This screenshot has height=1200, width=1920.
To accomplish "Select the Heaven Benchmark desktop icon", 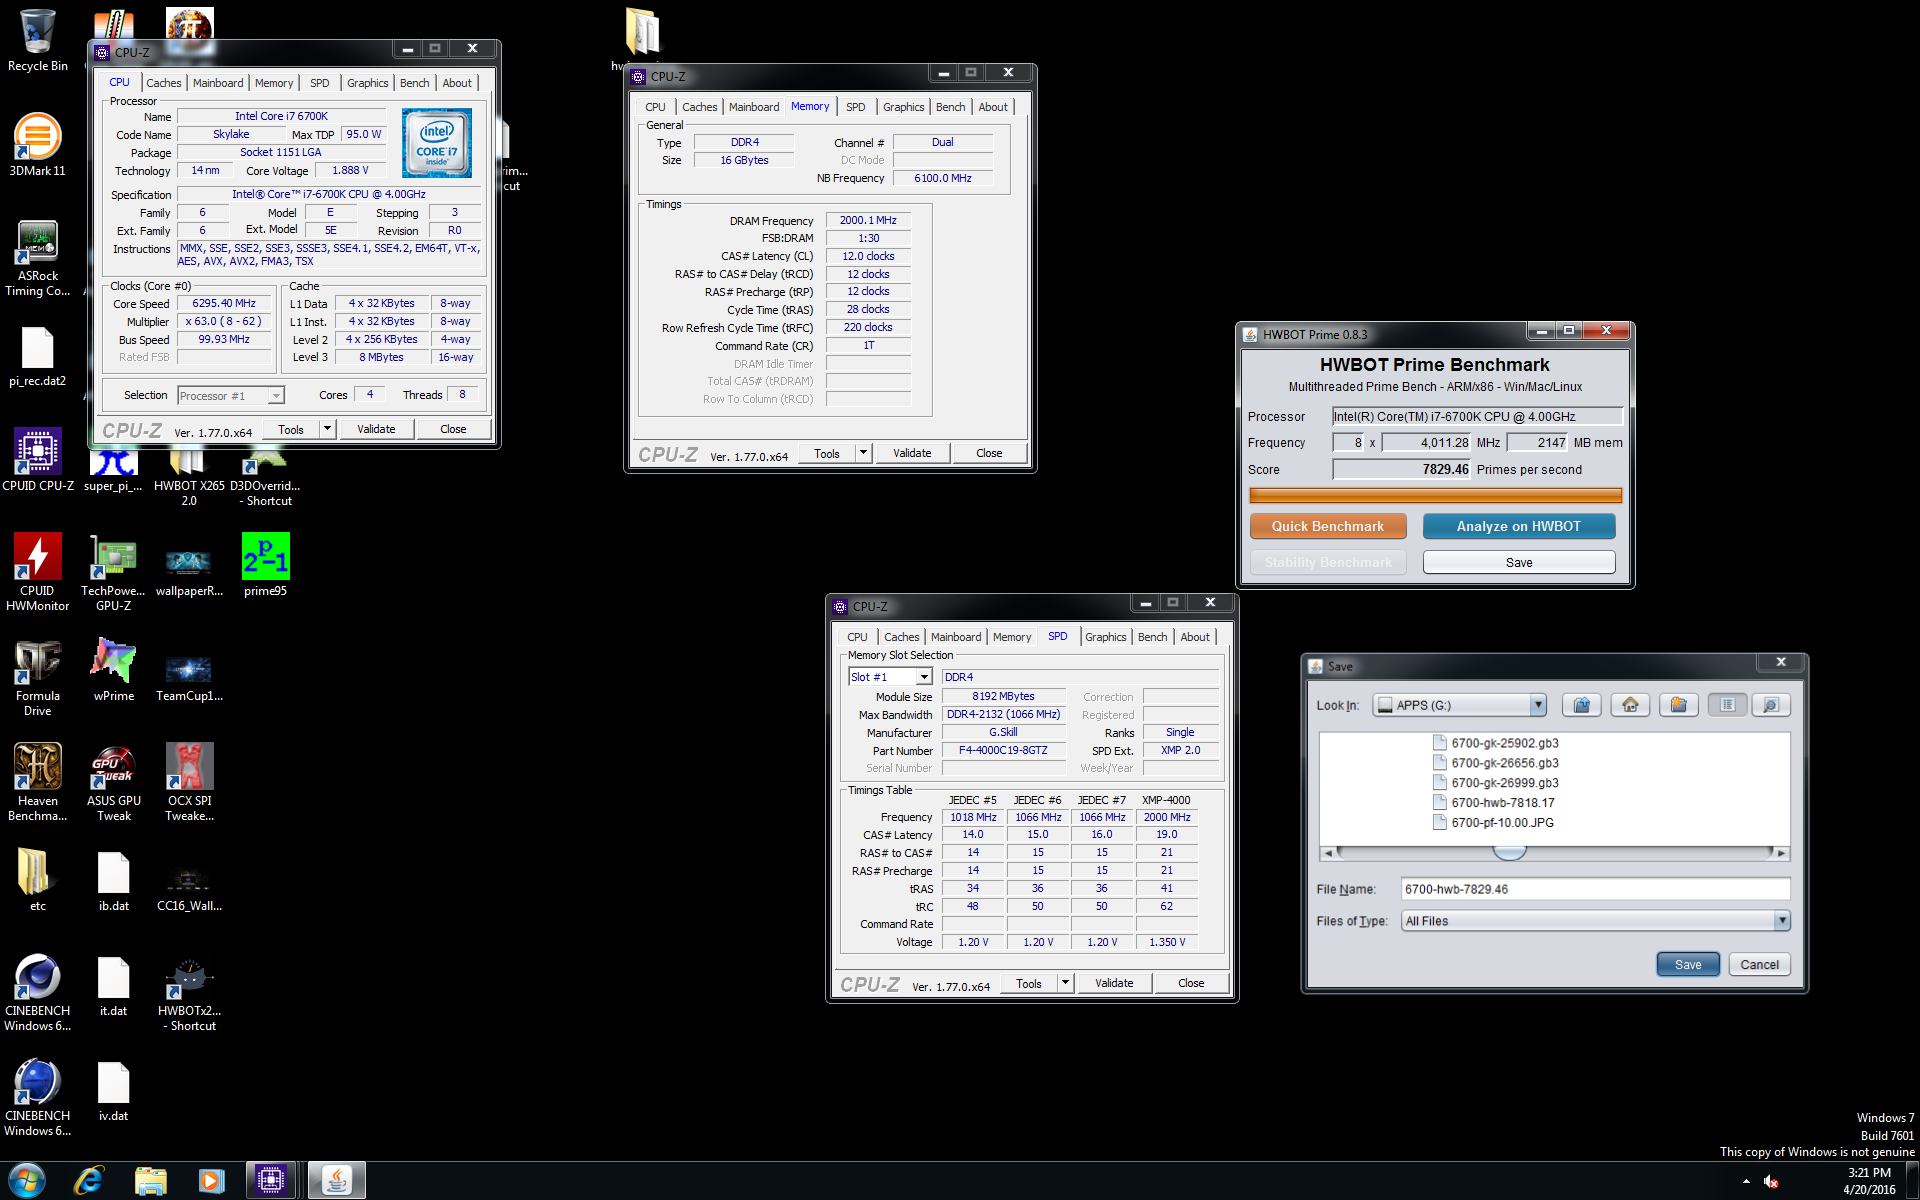I will (38, 782).
